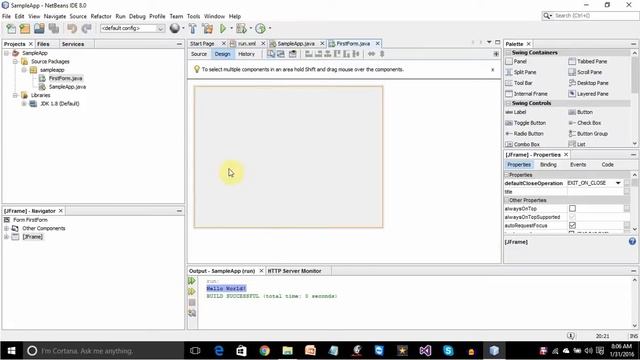
Task: Click the Re-run green arrows icon in Output
Action: tap(192, 281)
